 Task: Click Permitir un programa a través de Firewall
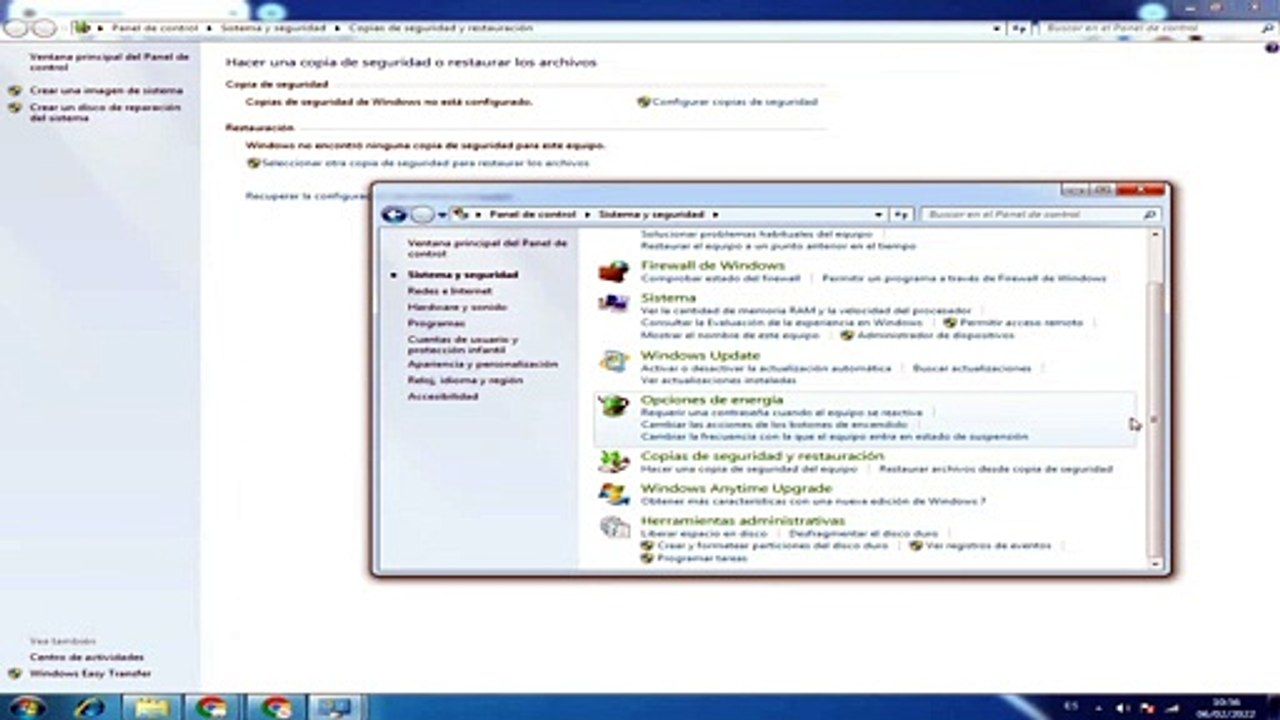pyautogui.click(x=964, y=278)
